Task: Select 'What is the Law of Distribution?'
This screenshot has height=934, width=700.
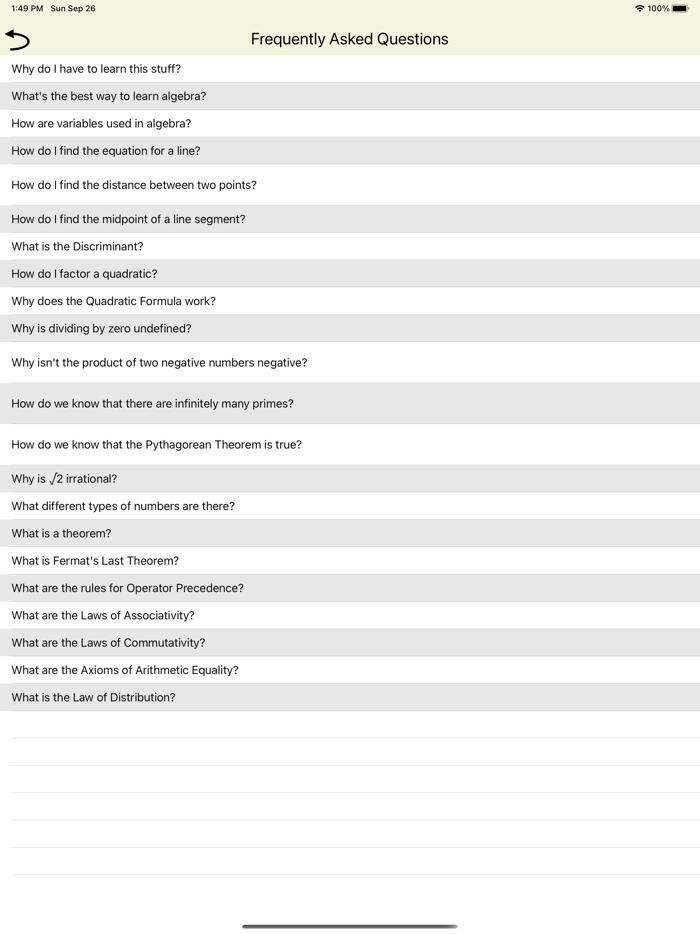Action: [x=93, y=697]
